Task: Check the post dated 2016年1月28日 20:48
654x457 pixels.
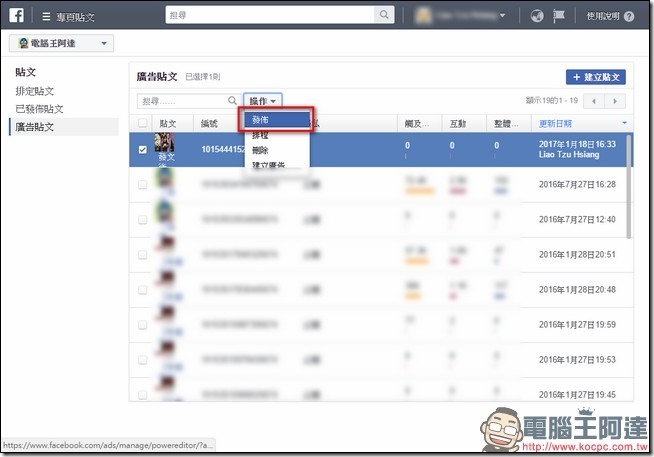Action: click(x=143, y=289)
